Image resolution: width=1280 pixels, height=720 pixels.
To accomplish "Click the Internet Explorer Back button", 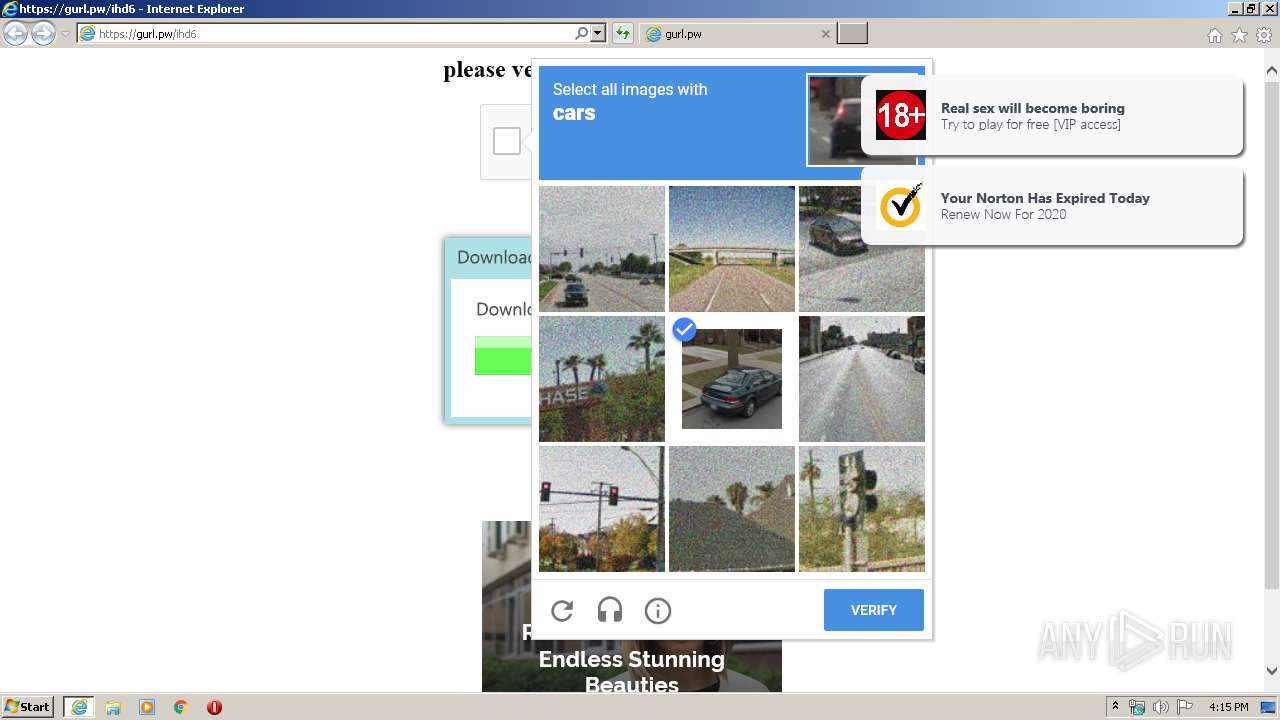I will point(15,34).
